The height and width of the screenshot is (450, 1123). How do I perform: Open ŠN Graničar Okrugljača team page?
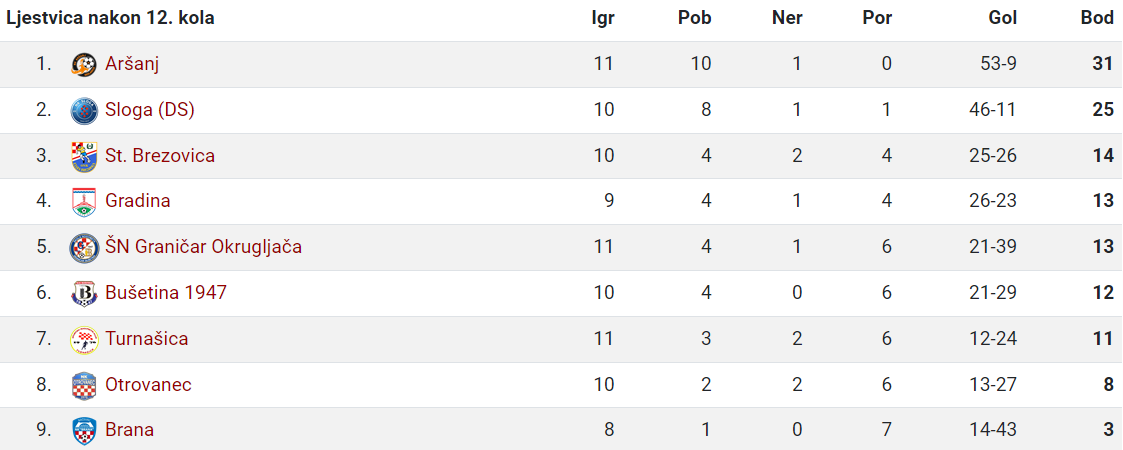203,247
